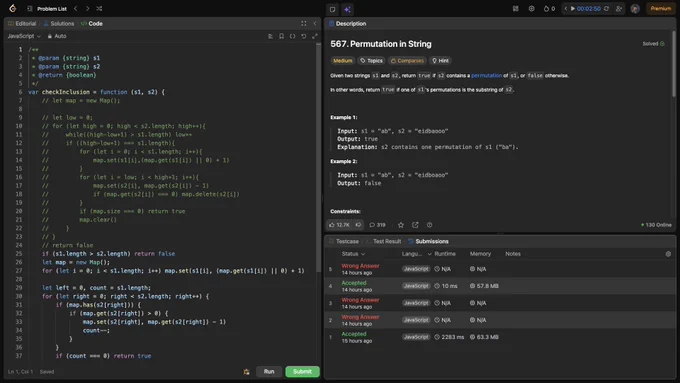This screenshot has height=383, width=680.
Task: Reveal the Hint
Action: pos(440,61)
